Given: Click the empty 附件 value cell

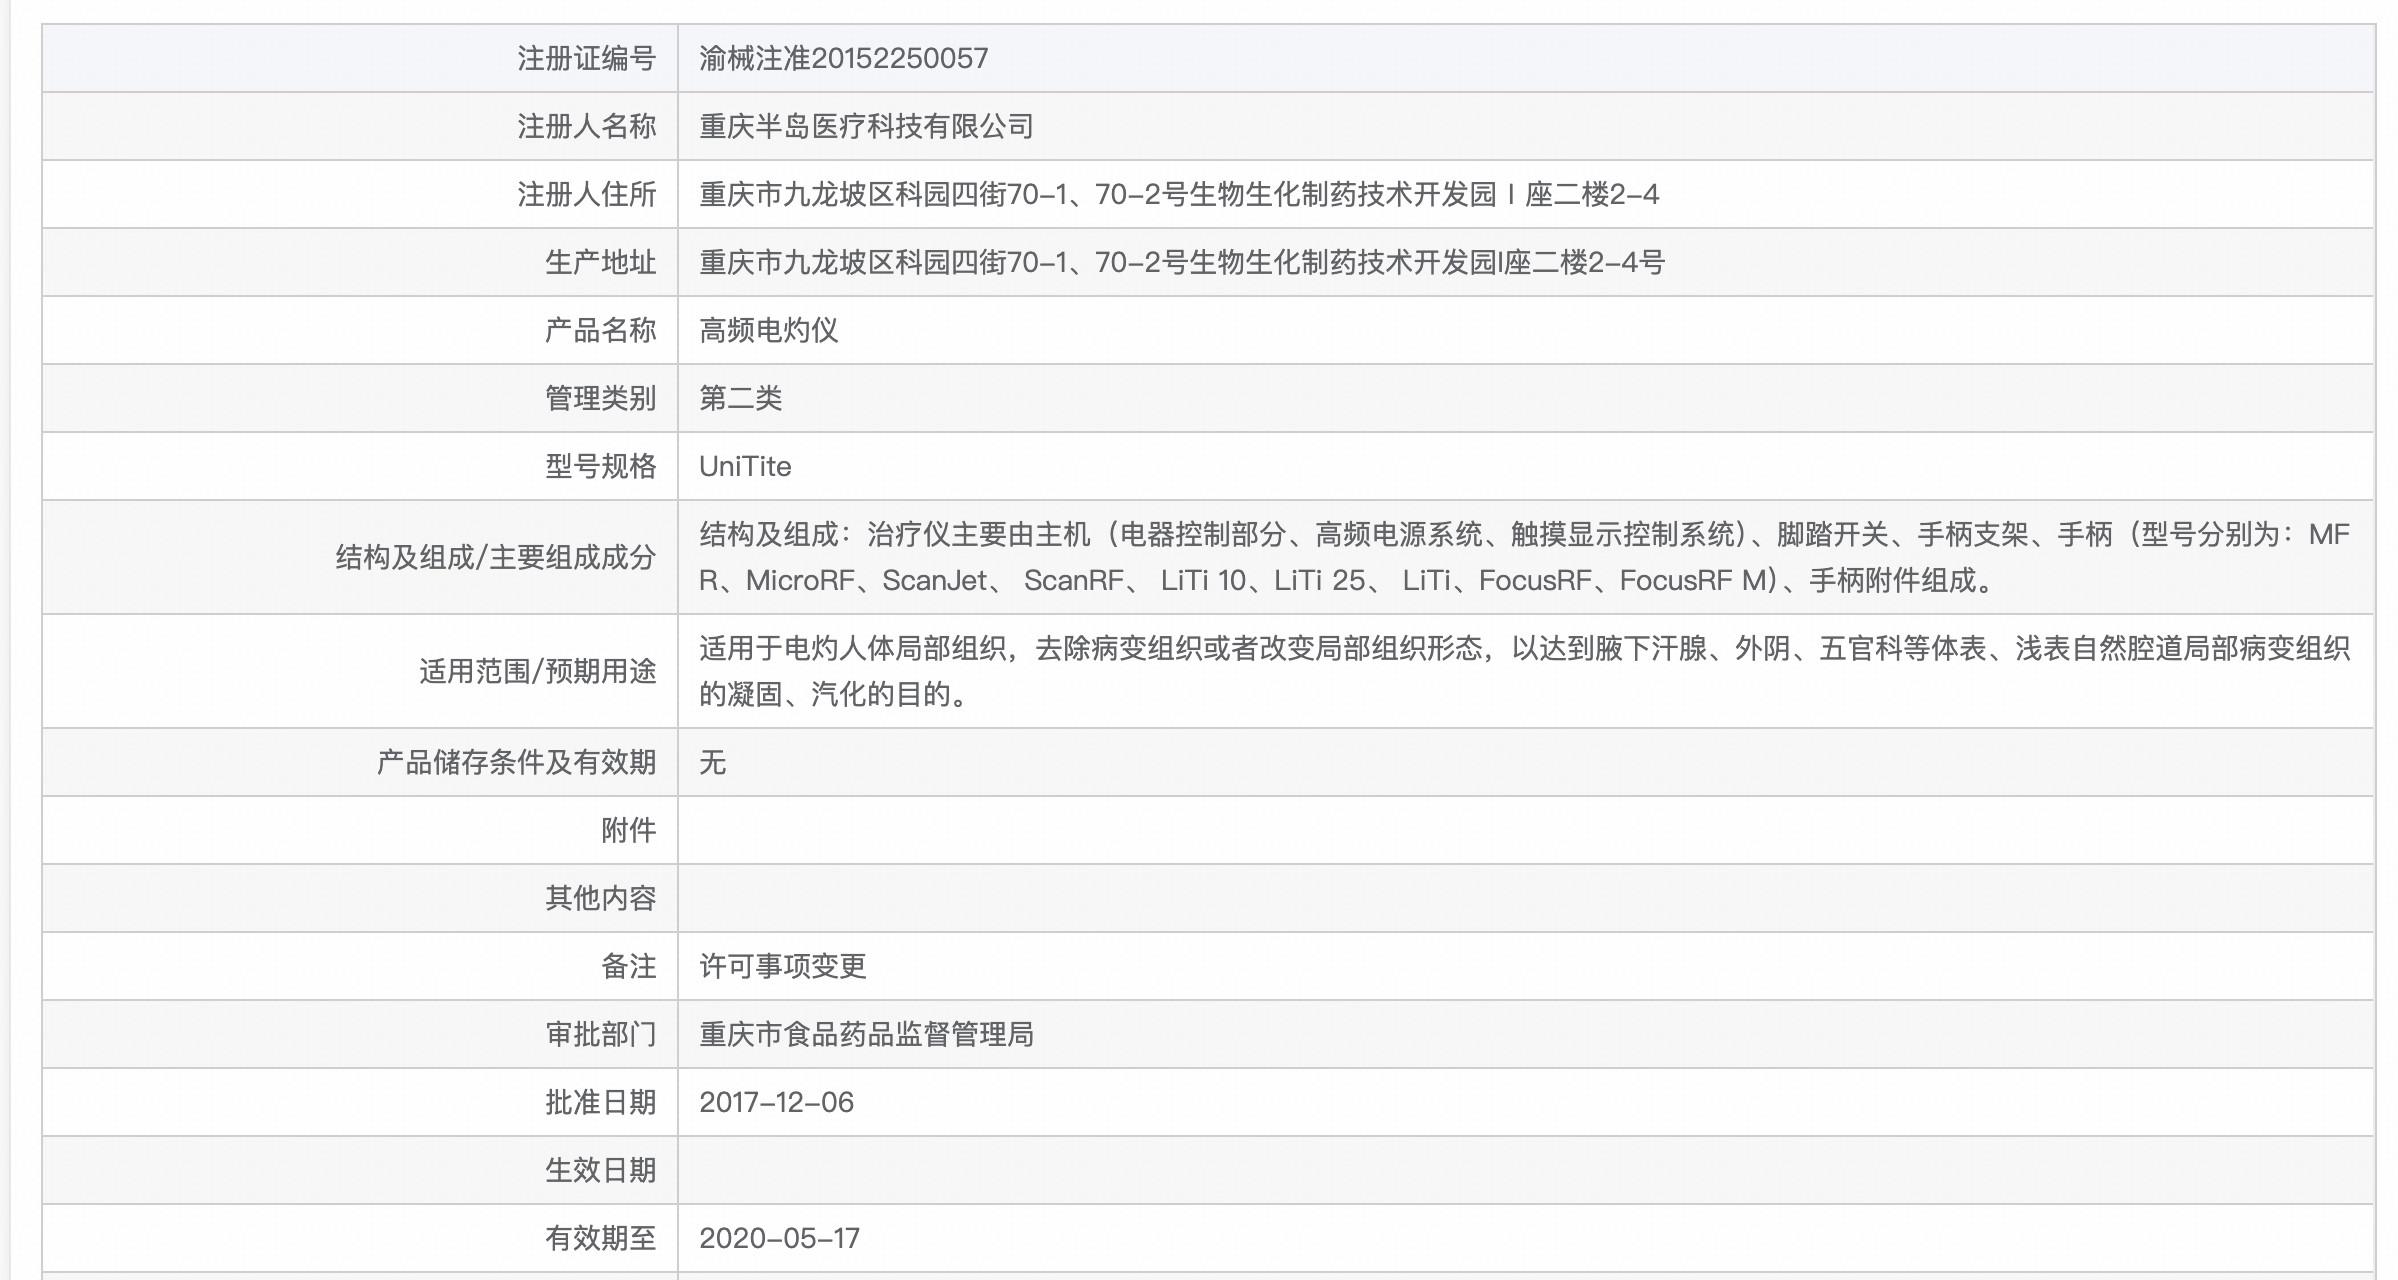Looking at the screenshot, I should click(x=1523, y=831).
